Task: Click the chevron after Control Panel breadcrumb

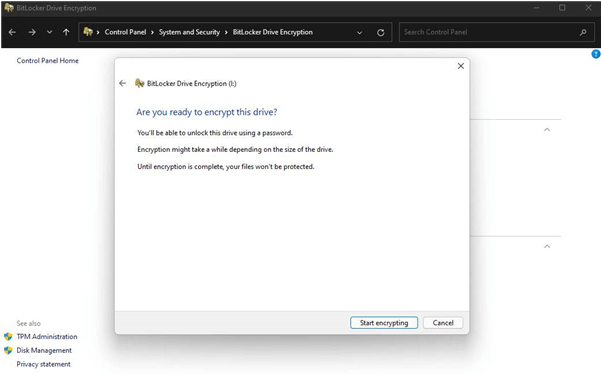Action: (x=152, y=32)
